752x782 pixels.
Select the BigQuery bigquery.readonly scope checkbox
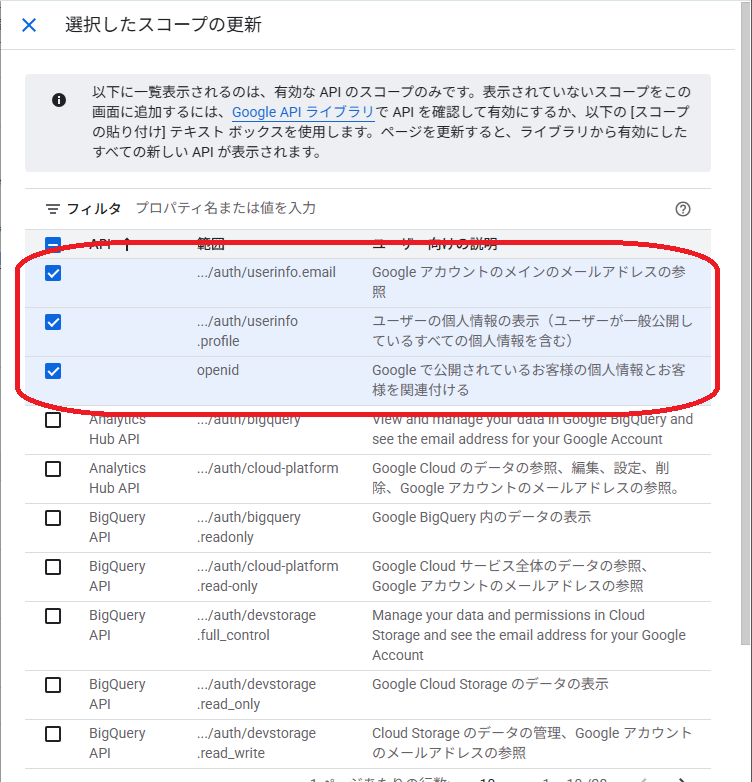coord(53,518)
